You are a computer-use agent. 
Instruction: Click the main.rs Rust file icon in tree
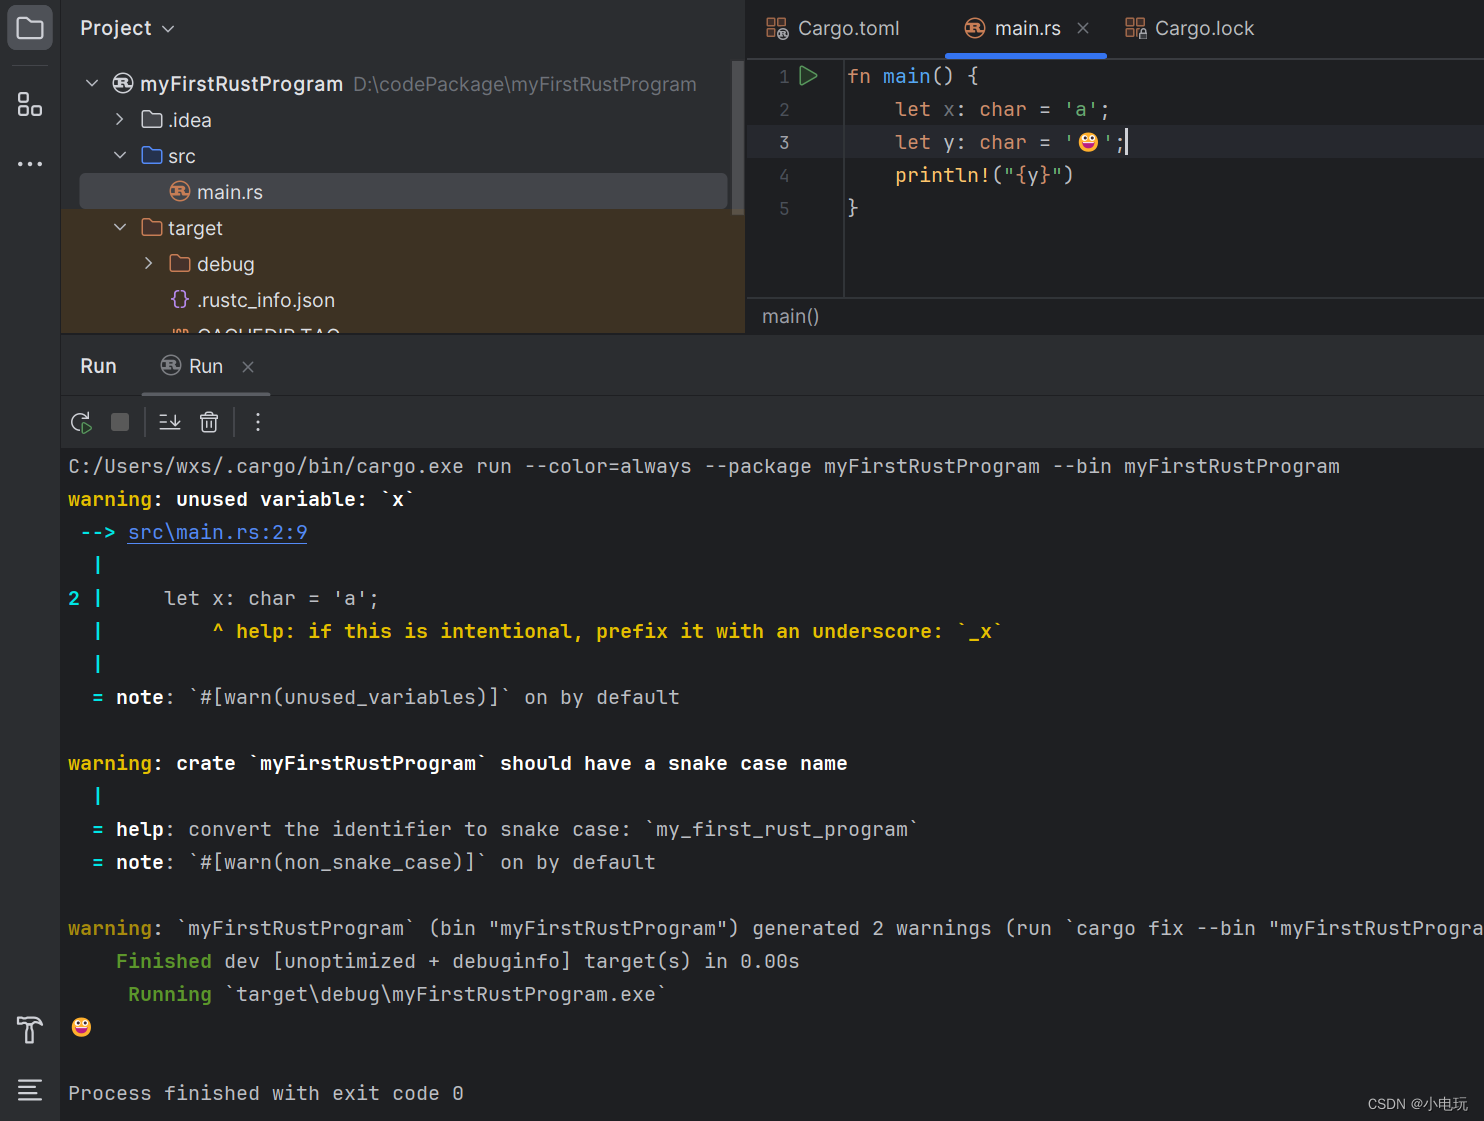point(180,191)
